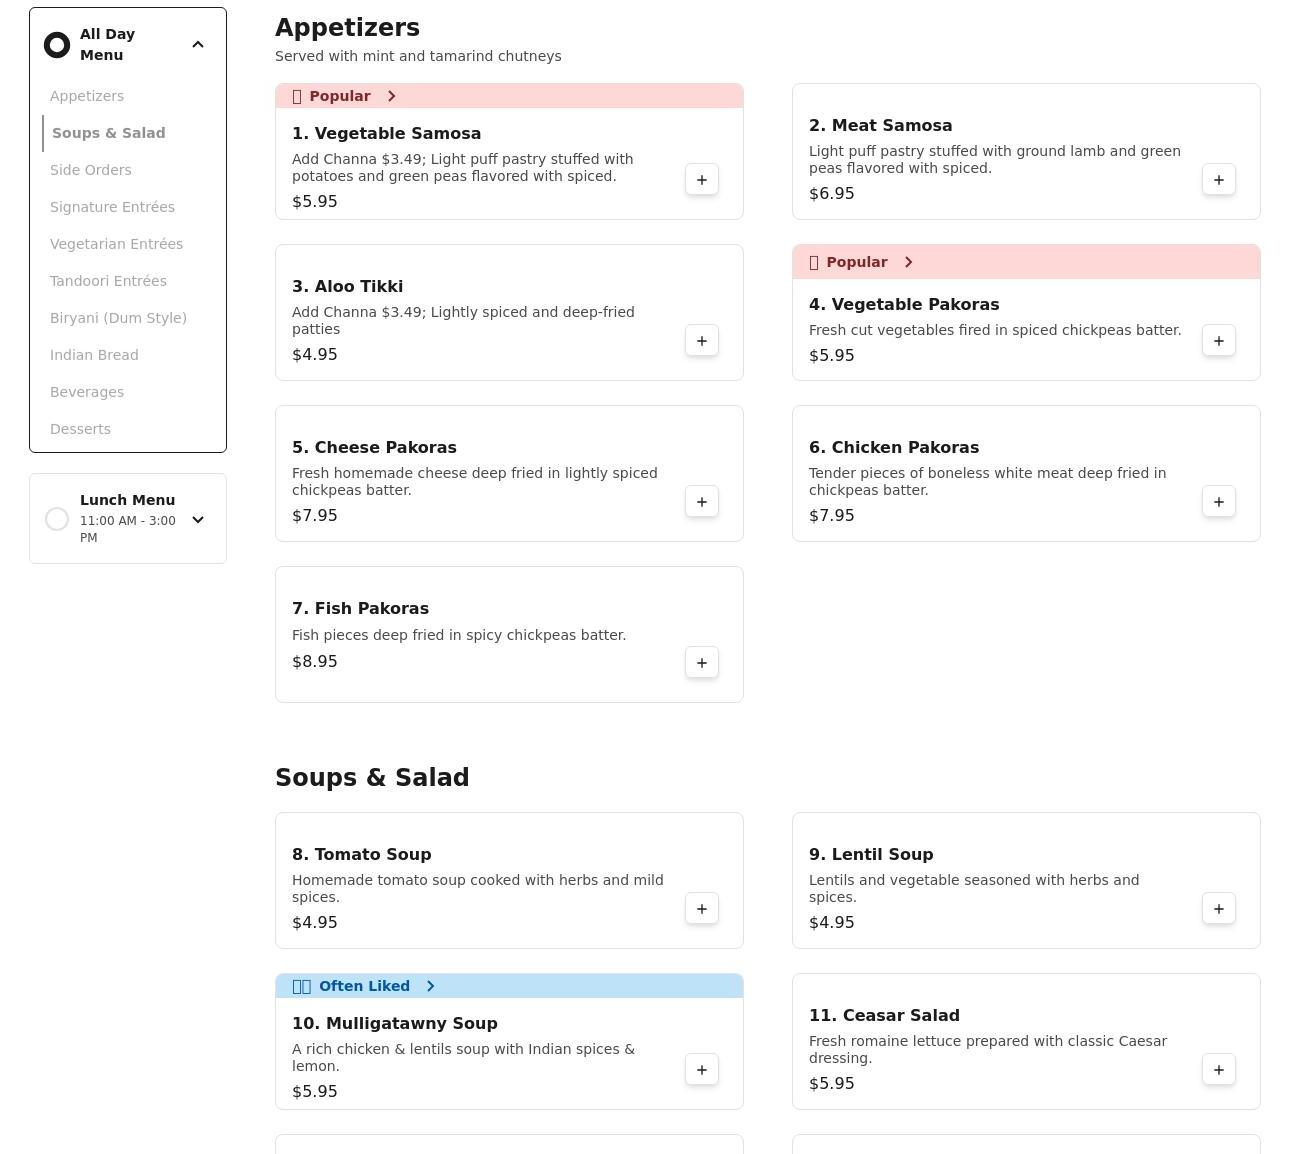
Task: Select the All Day Menu radio button
Action: pyautogui.click(x=57, y=45)
